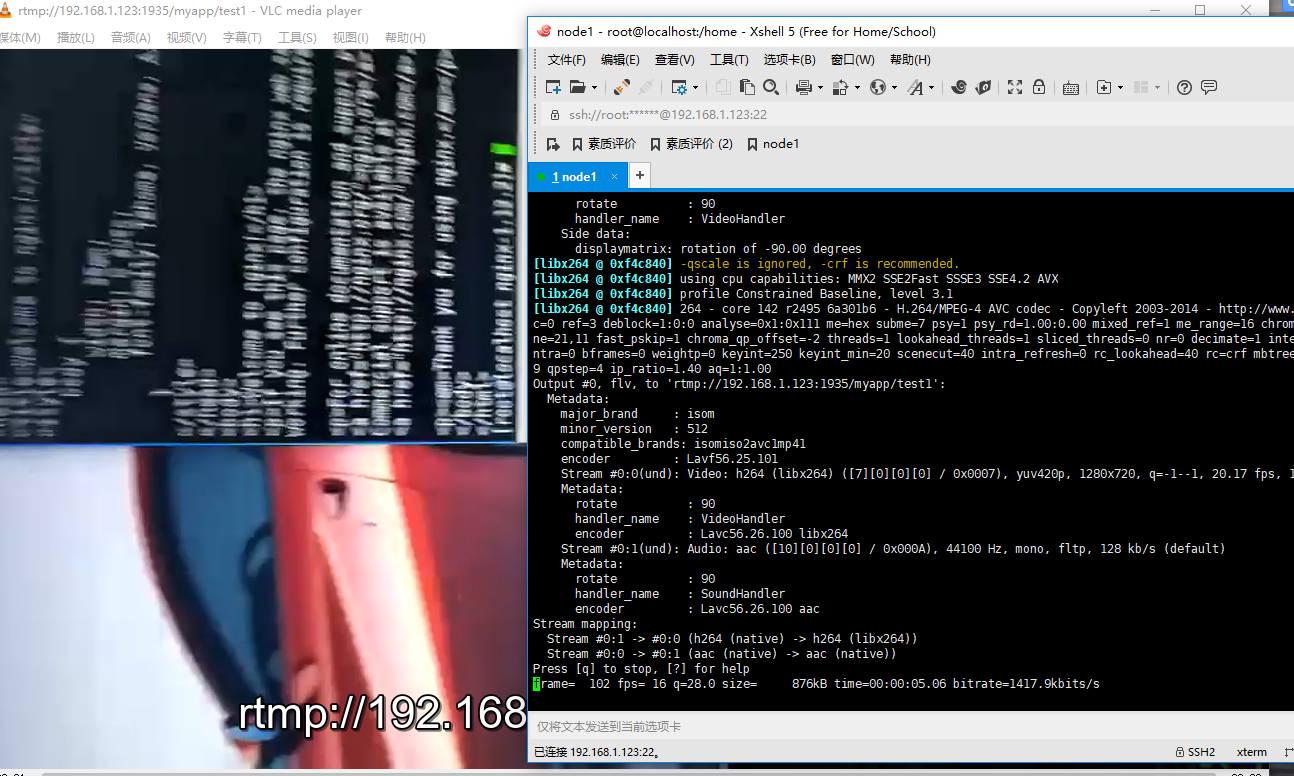Open VLC 播放(L) menu
Image resolution: width=1294 pixels, height=776 pixels.
pos(76,38)
